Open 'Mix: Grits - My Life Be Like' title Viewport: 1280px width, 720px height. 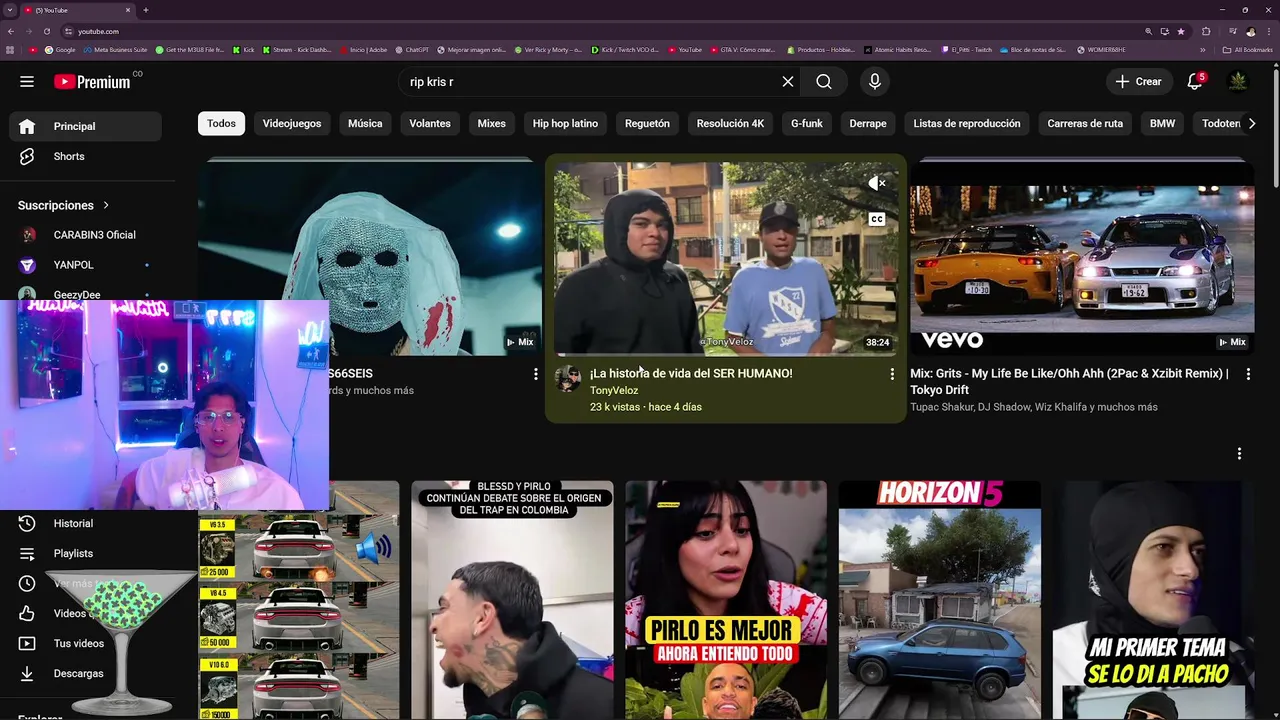point(1069,381)
